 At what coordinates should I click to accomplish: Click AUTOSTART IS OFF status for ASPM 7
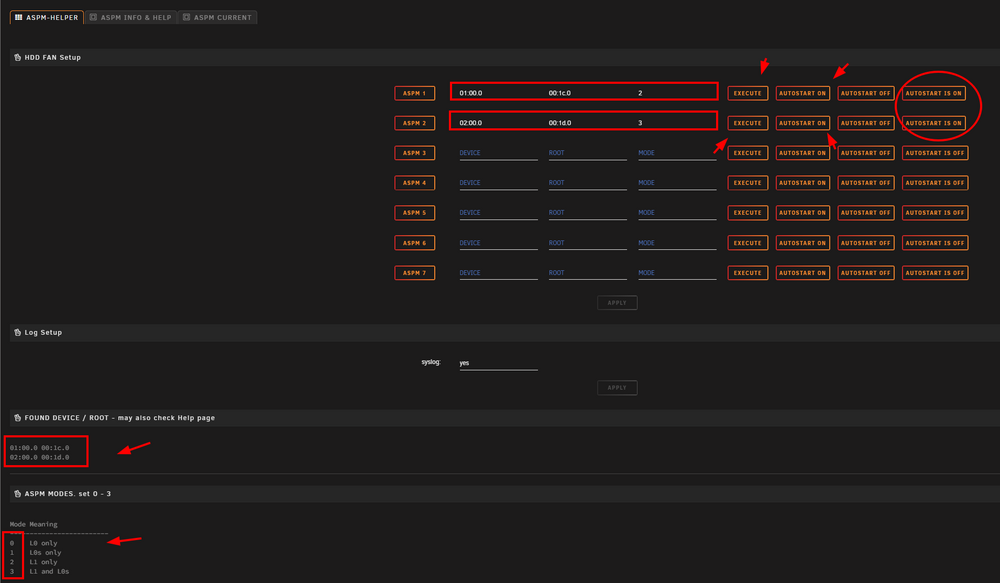pyautogui.click(x=935, y=273)
